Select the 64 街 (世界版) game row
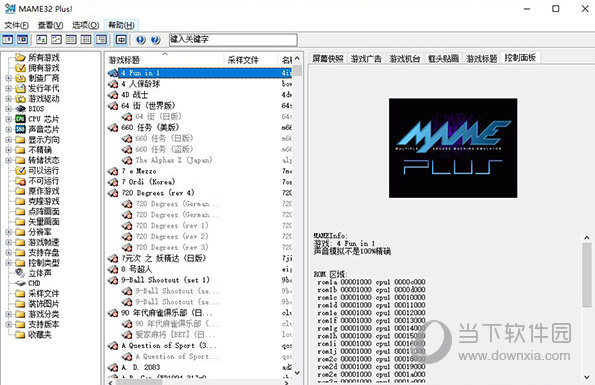 tap(200, 105)
